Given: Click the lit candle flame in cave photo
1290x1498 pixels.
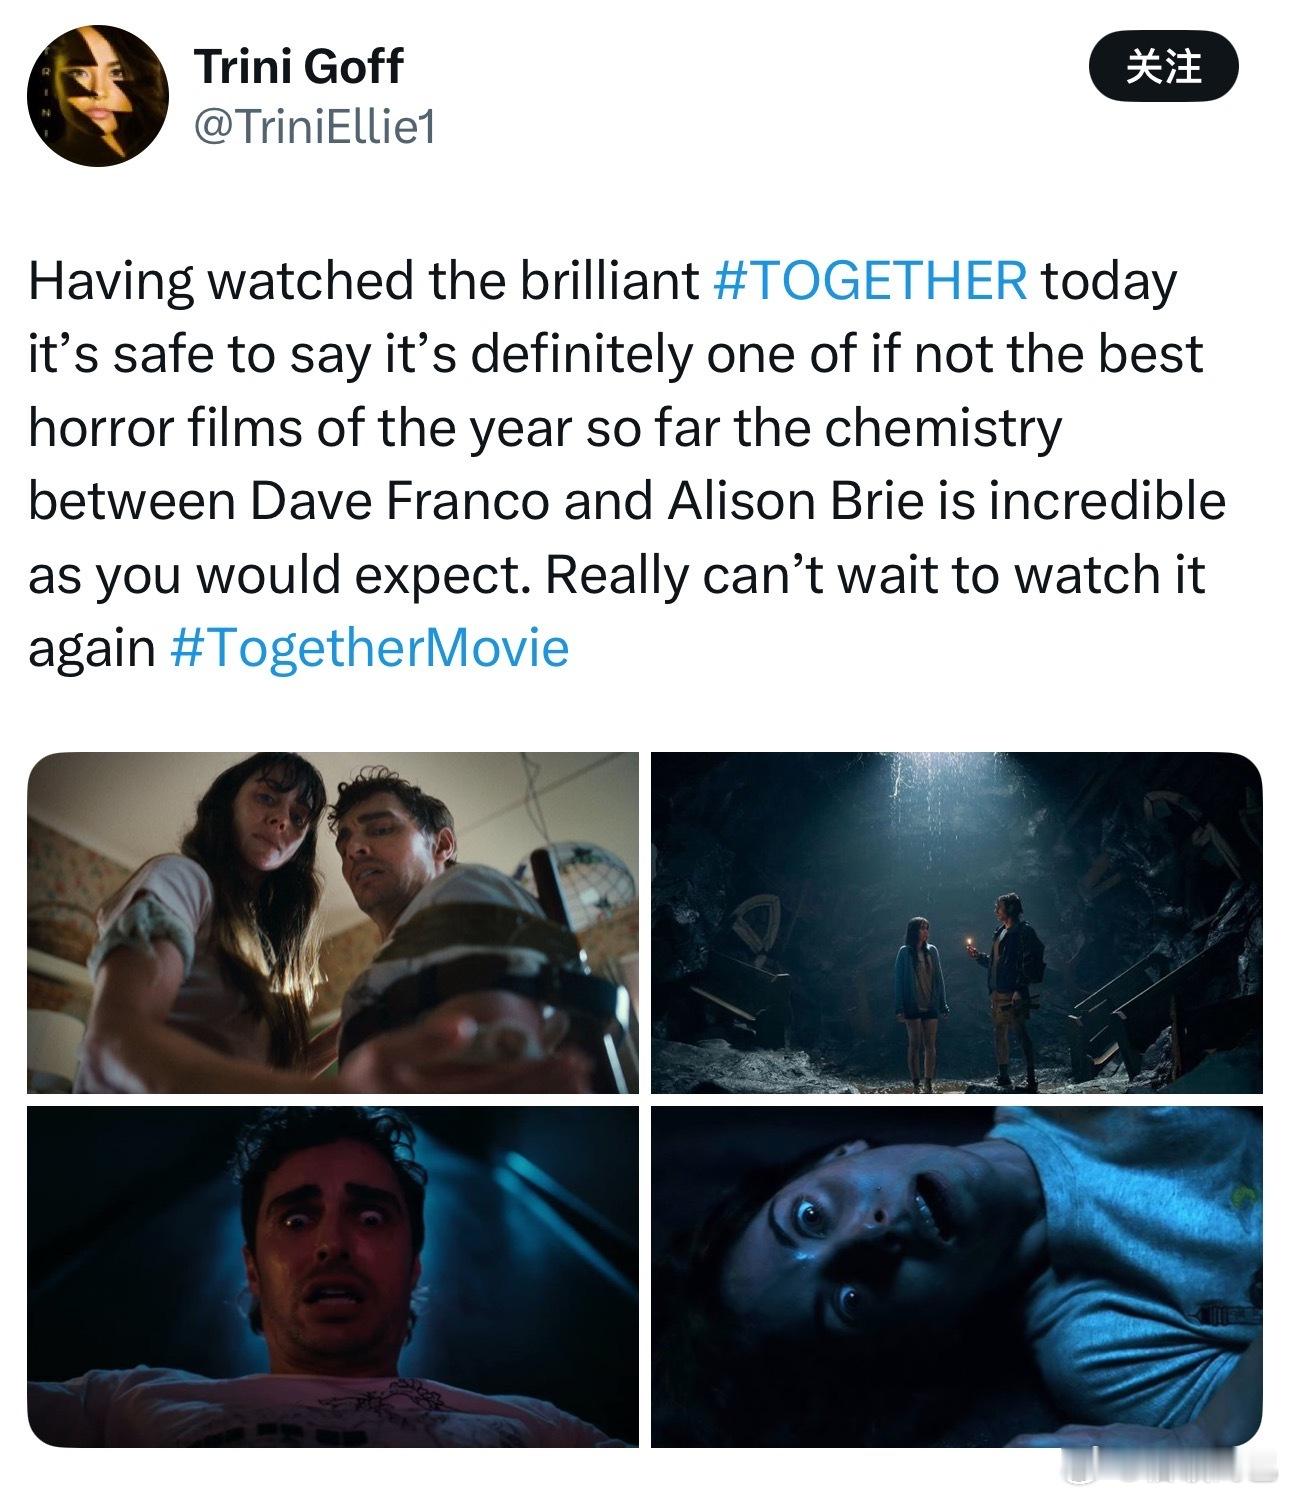Looking at the screenshot, I should 968,939.
